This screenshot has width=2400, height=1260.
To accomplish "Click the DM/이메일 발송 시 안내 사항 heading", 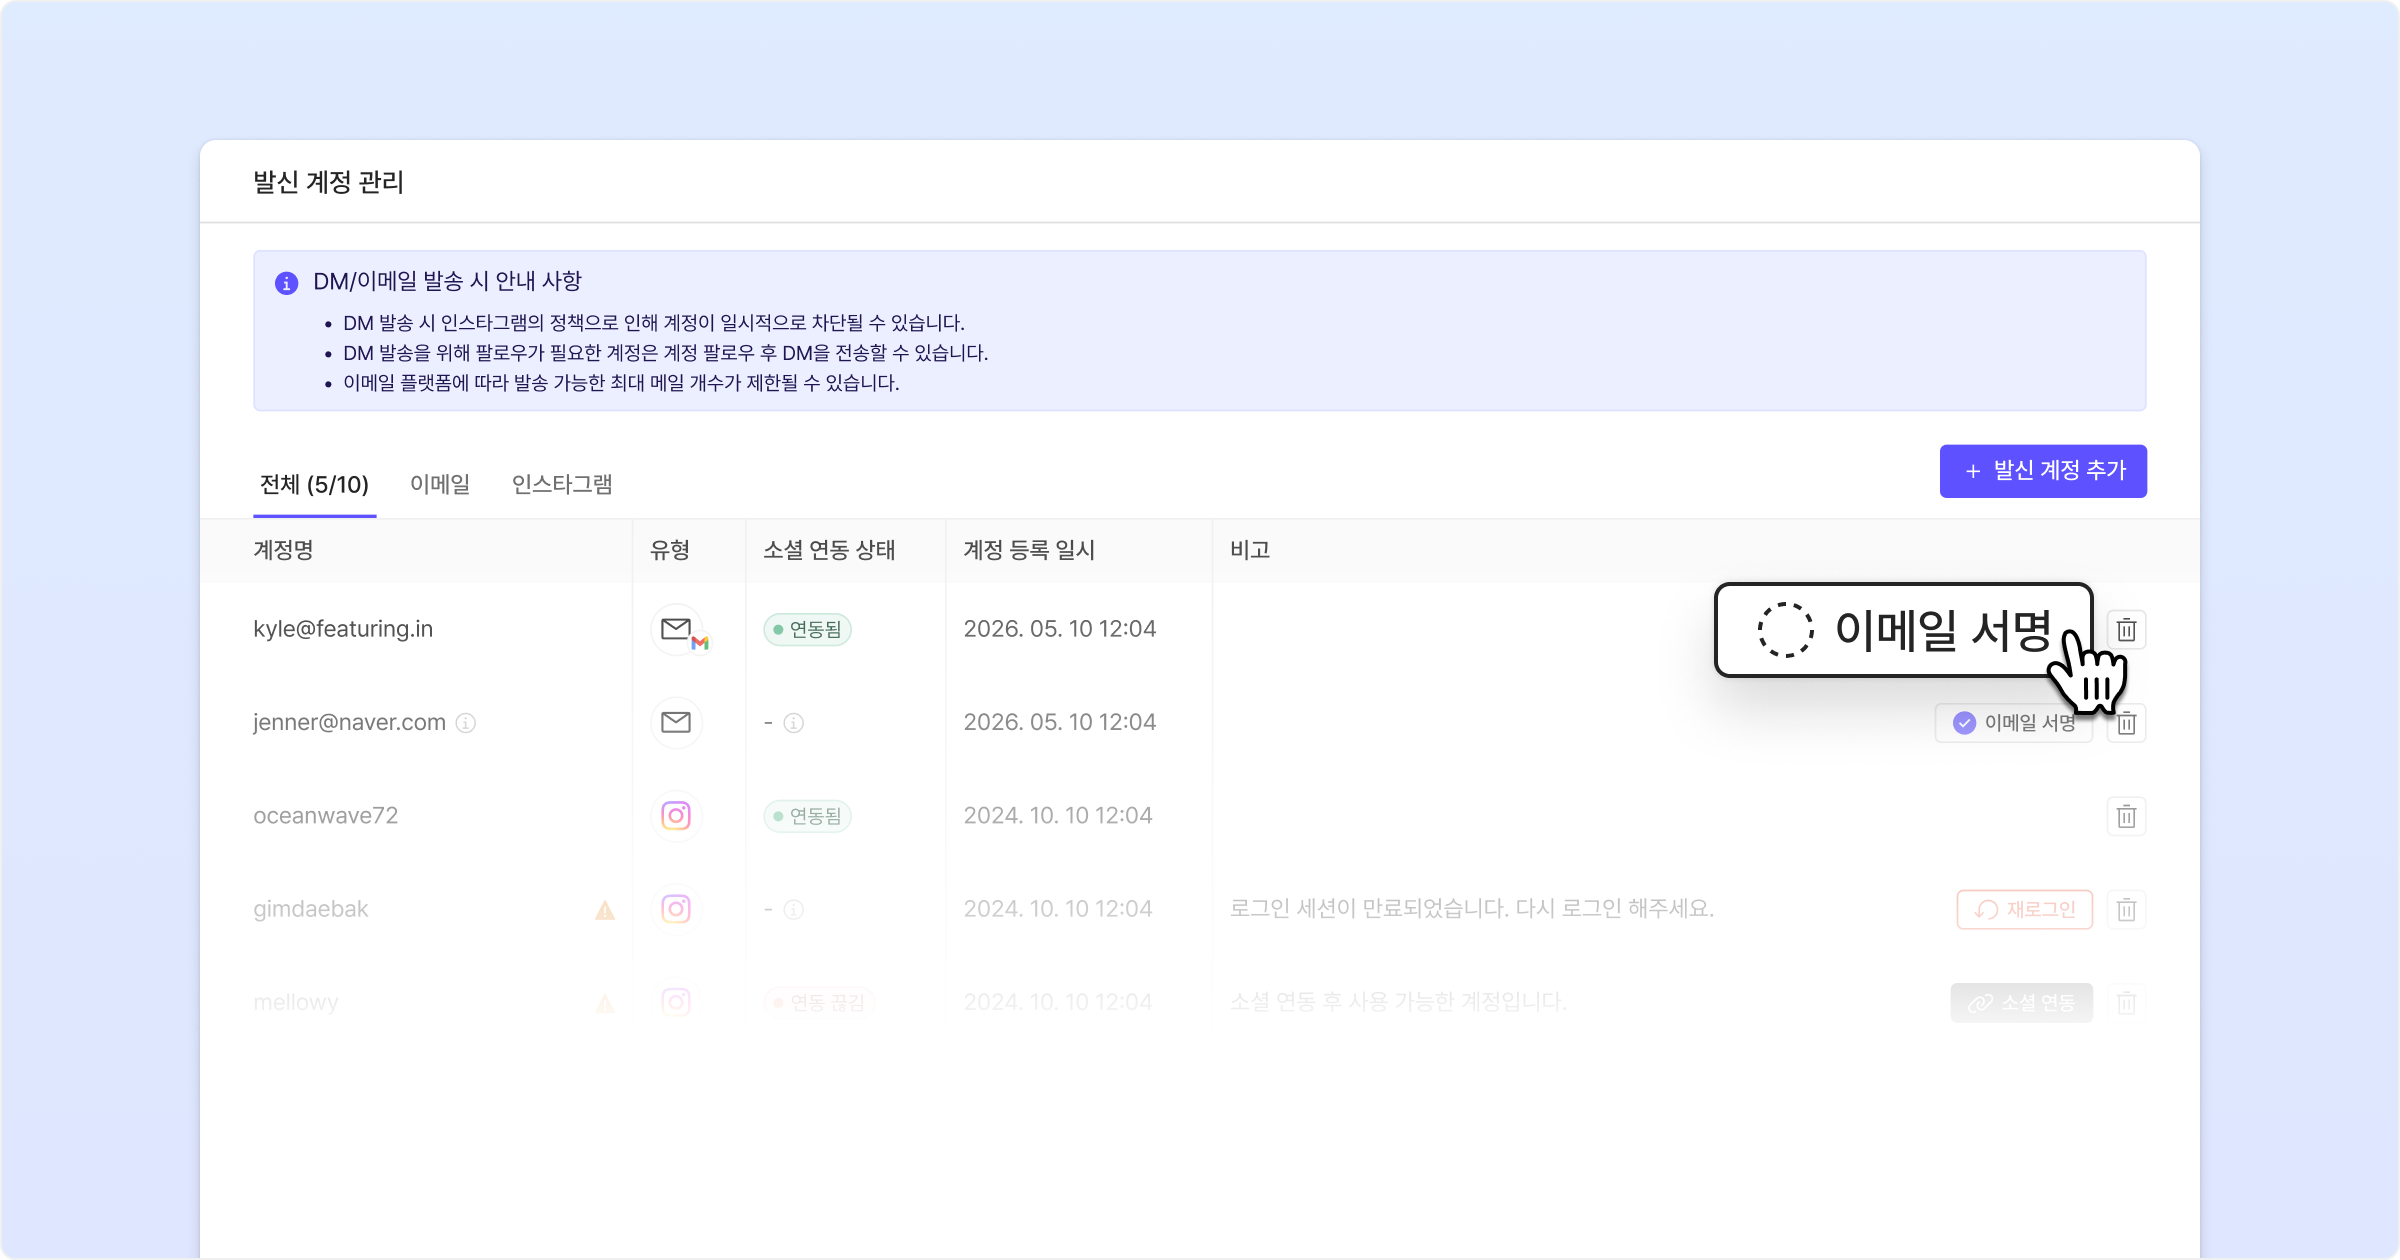I will (447, 281).
